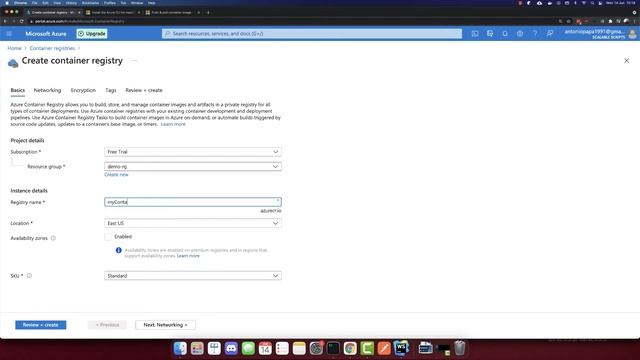
Task: Go to Container registries breadcrumb
Action: [x=52, y=48]
